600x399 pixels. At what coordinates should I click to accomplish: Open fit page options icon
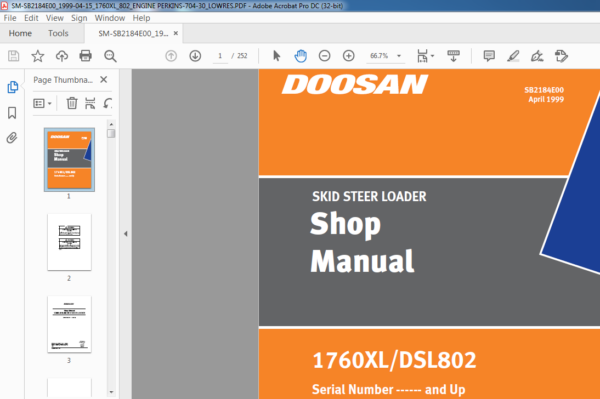tap(422, 56)
